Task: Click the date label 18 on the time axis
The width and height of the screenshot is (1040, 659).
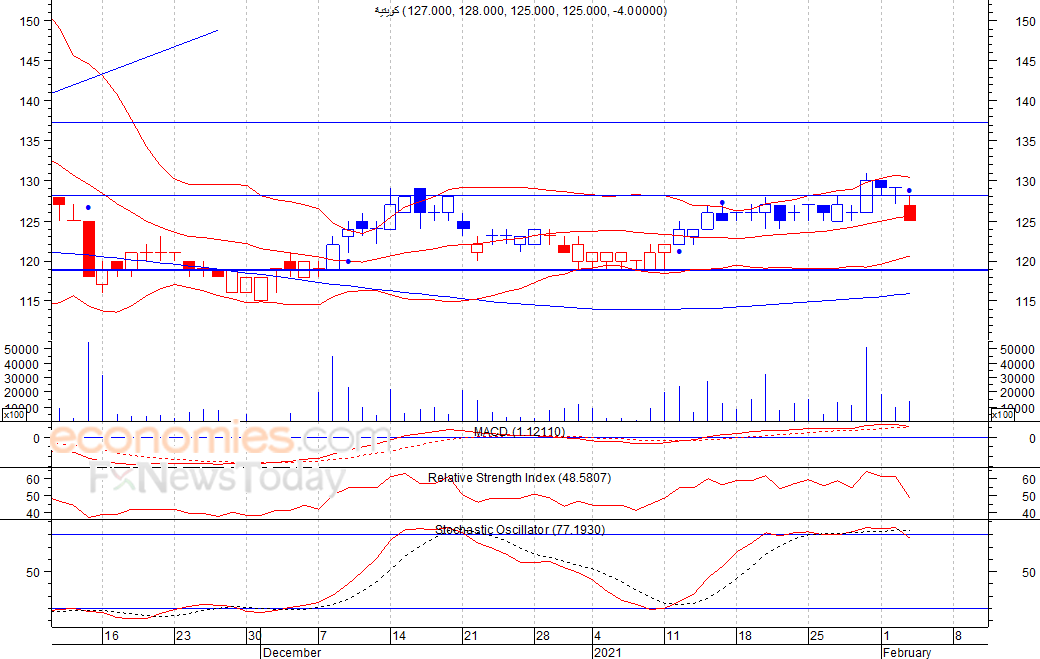Action: 745,636
